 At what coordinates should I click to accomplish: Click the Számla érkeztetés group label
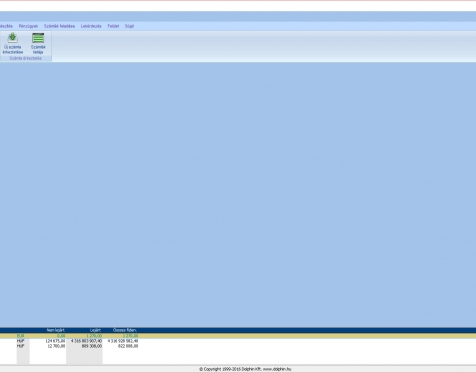25,58
